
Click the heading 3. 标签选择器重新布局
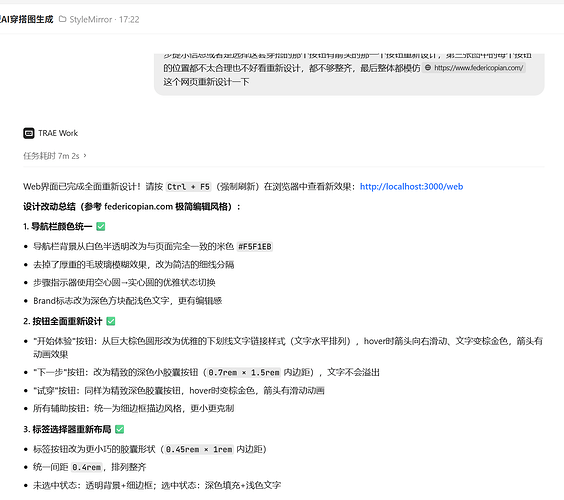[x=67, y=429]
